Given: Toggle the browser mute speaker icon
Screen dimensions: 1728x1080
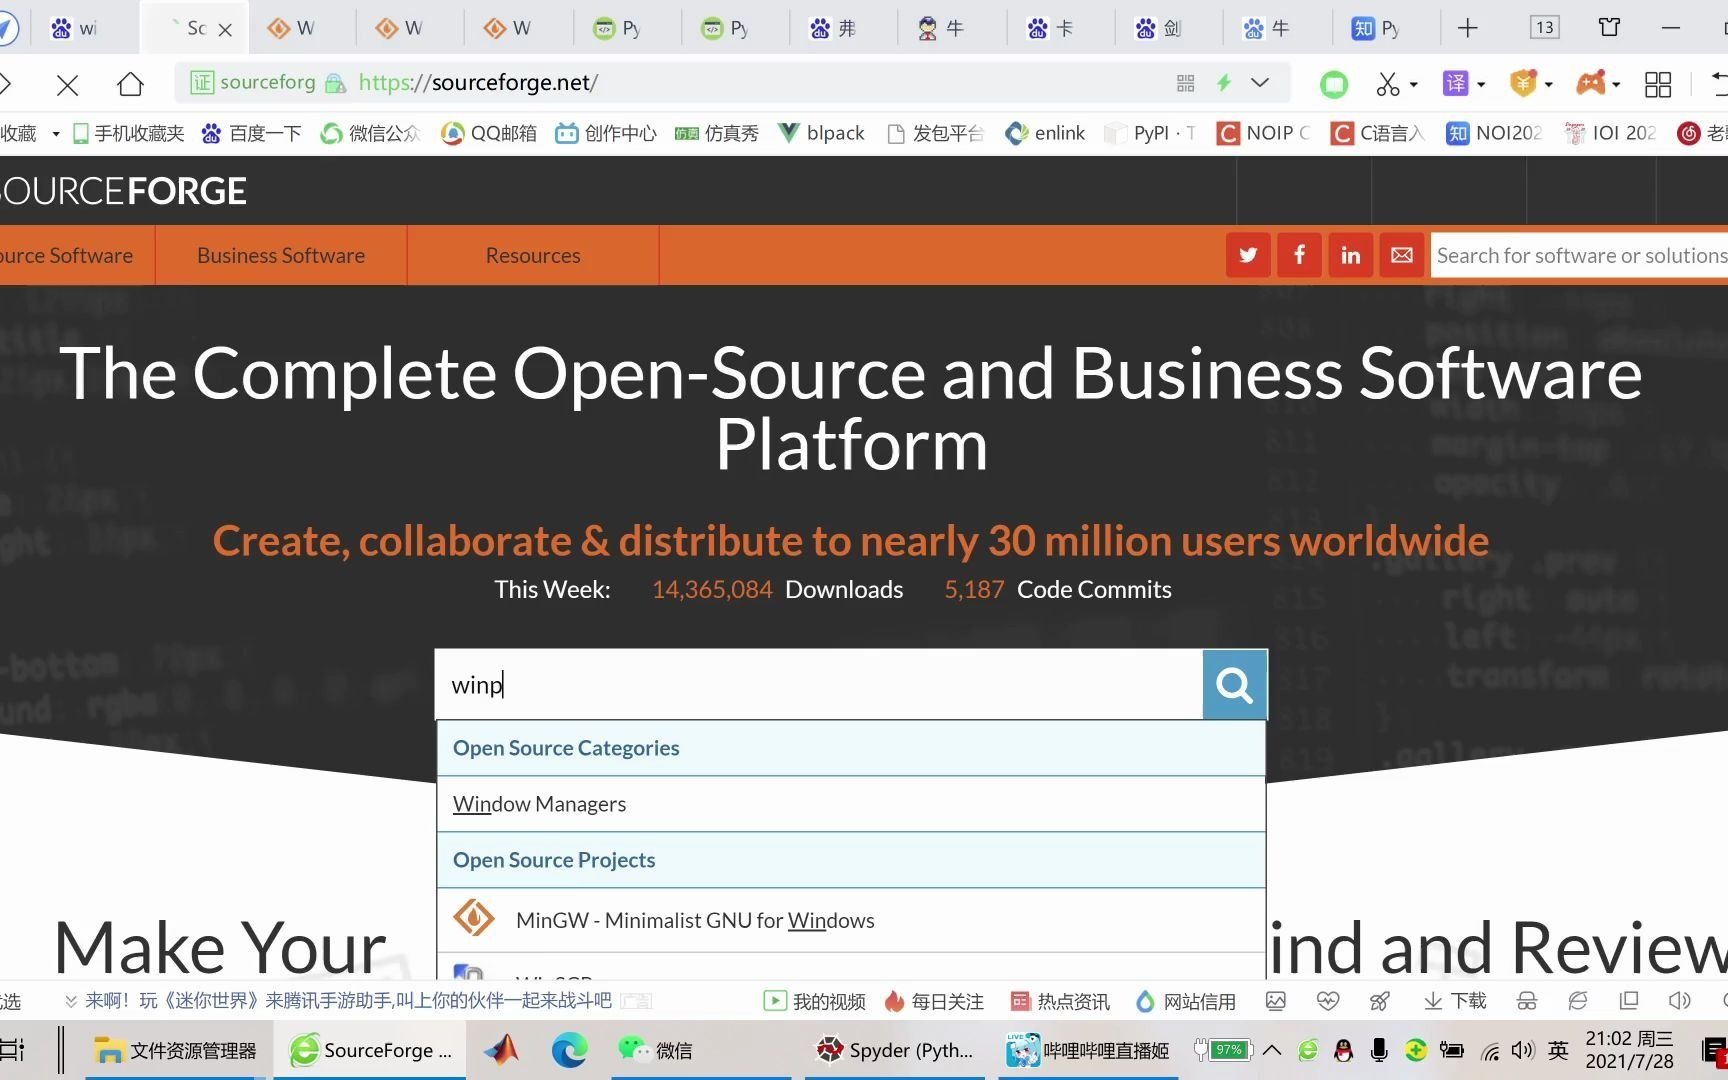Looking at the screenshot, I should click(x=1679, y=1001).
